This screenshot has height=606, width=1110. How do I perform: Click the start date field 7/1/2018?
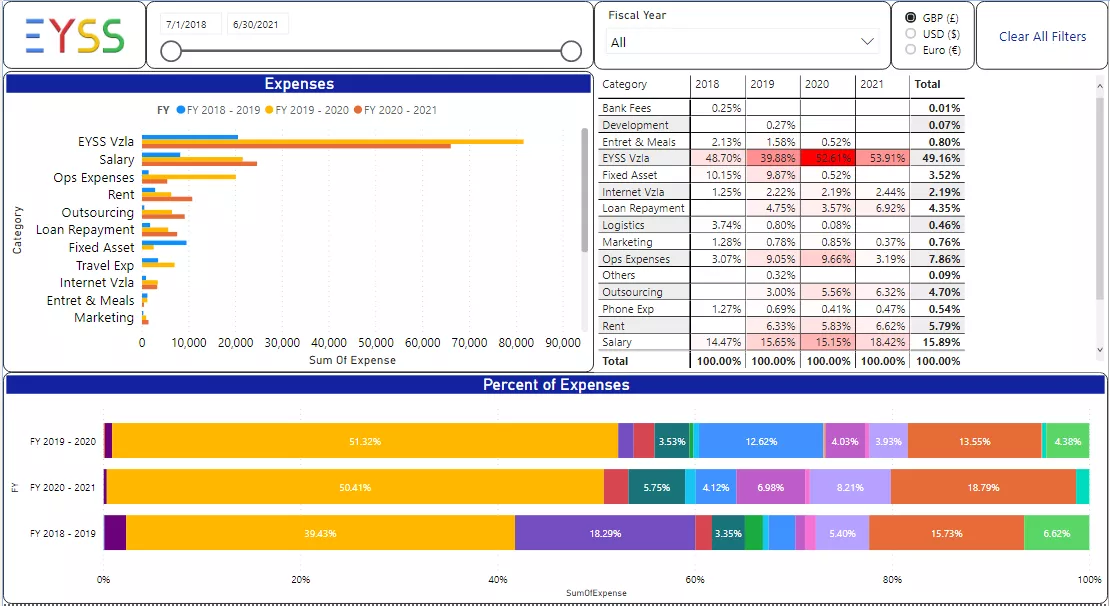click(x=190, y=23)
